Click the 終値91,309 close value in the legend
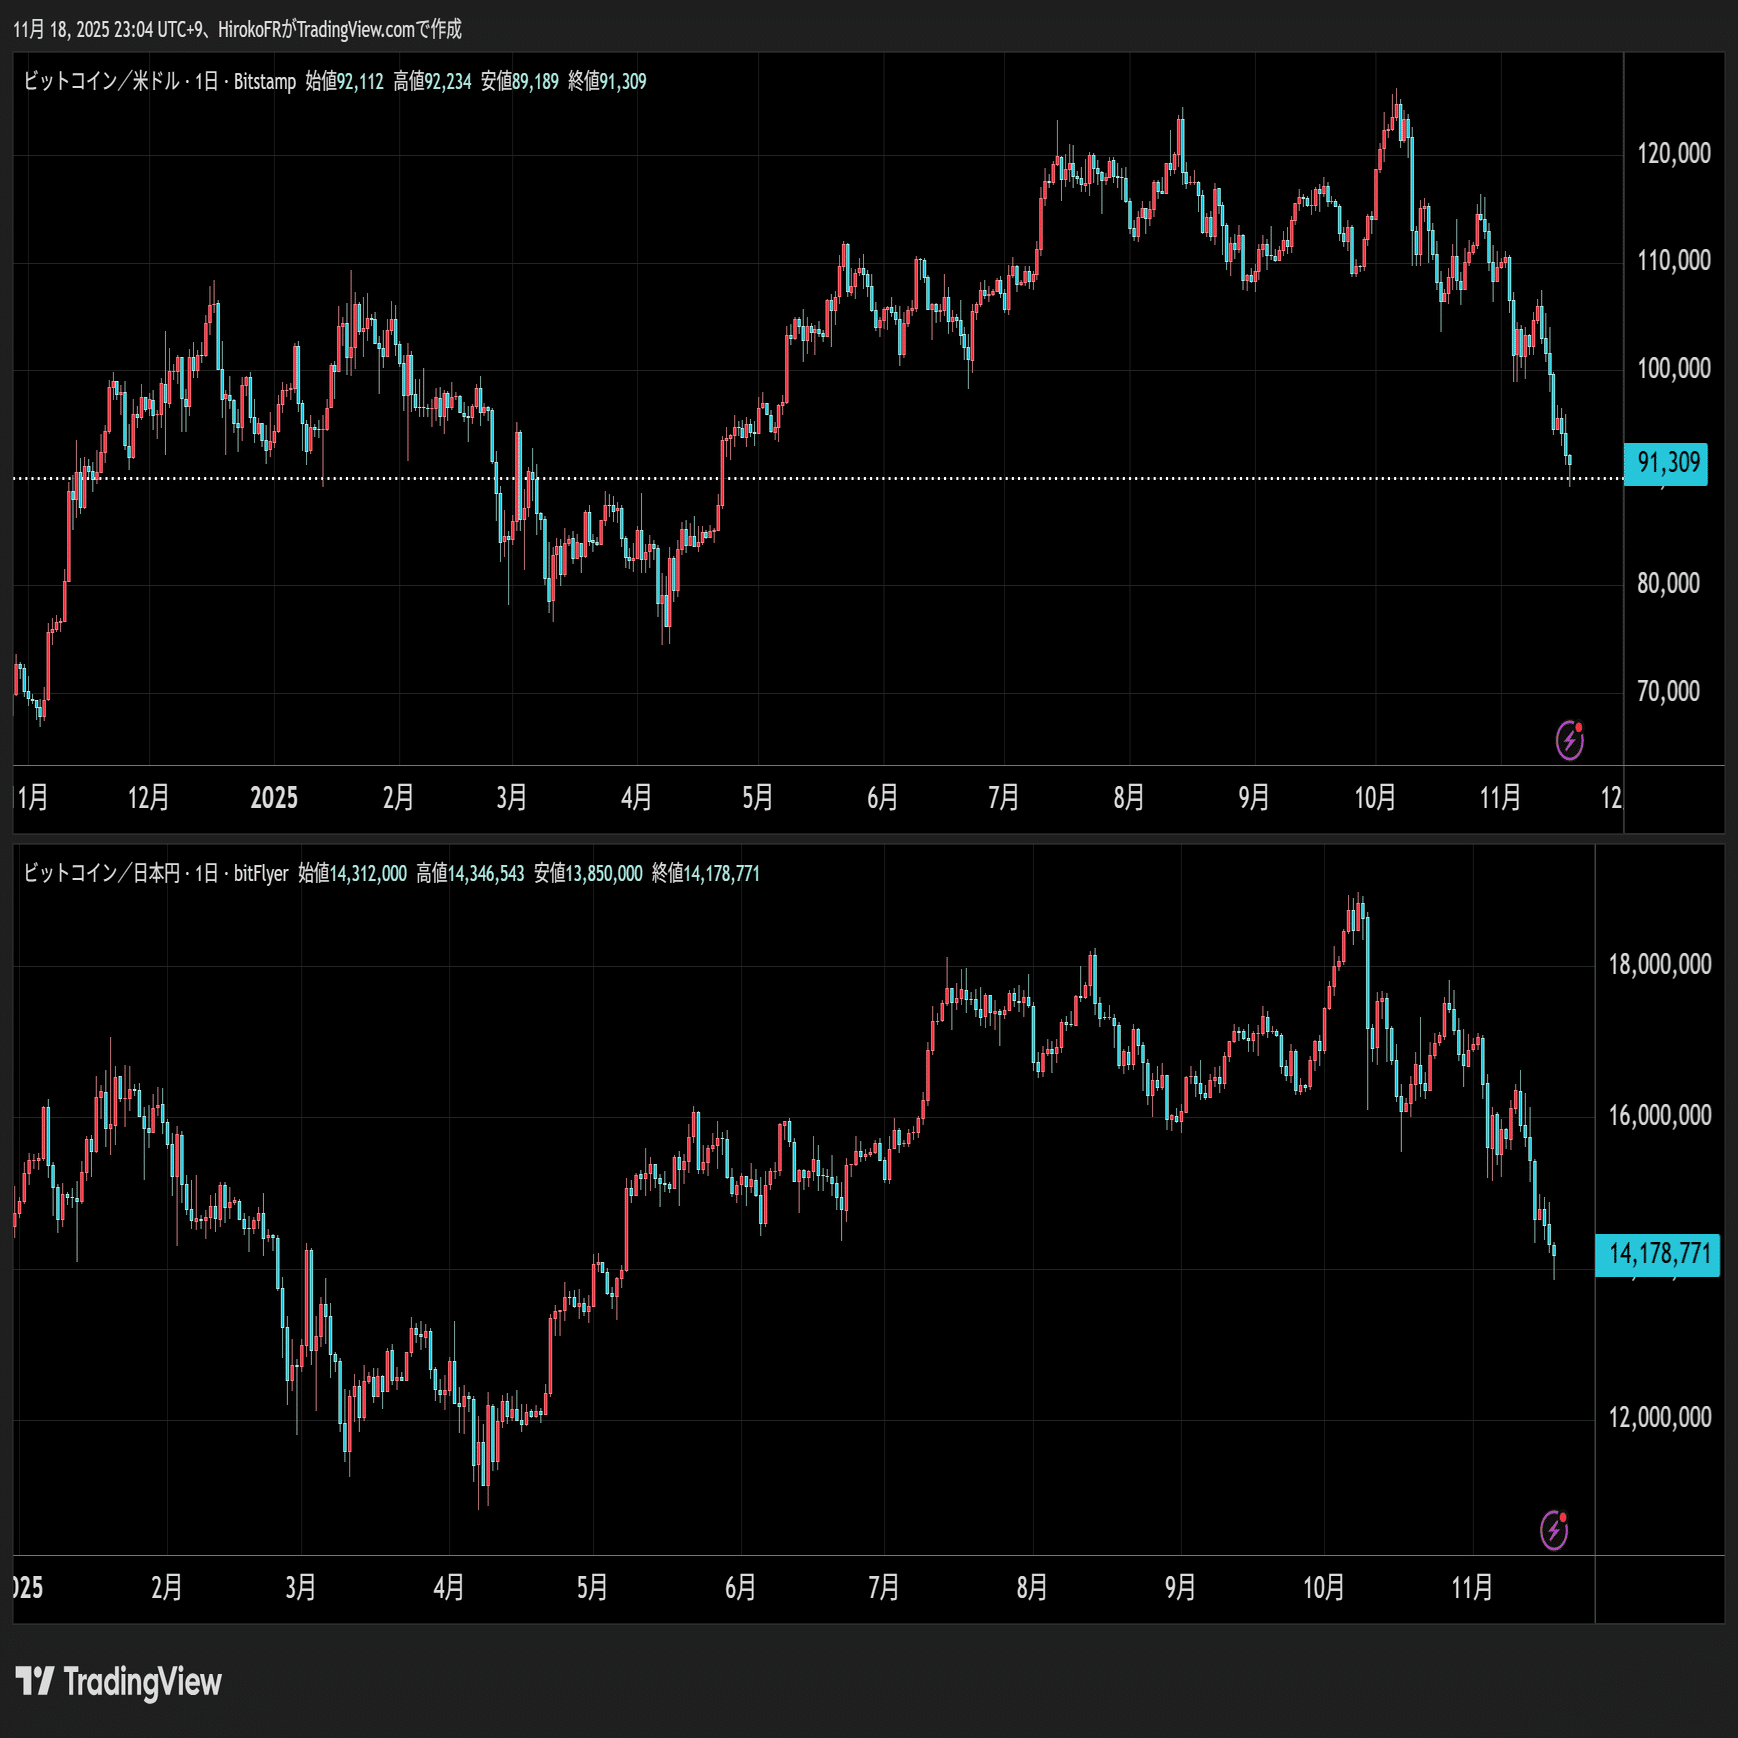 pos(607,81)
